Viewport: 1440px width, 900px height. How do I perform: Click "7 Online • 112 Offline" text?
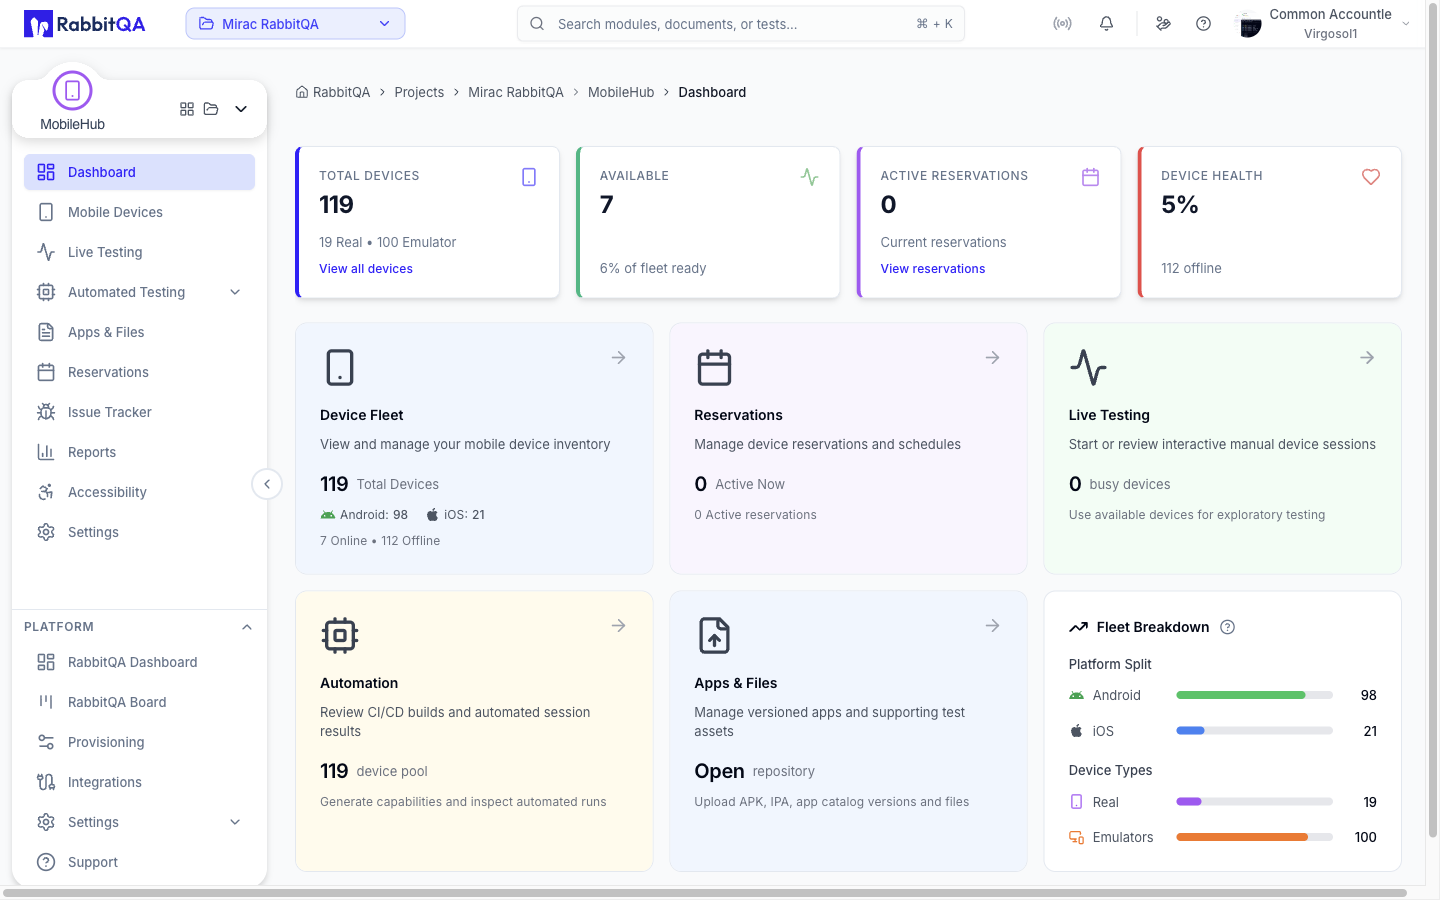tap(380, 541)
